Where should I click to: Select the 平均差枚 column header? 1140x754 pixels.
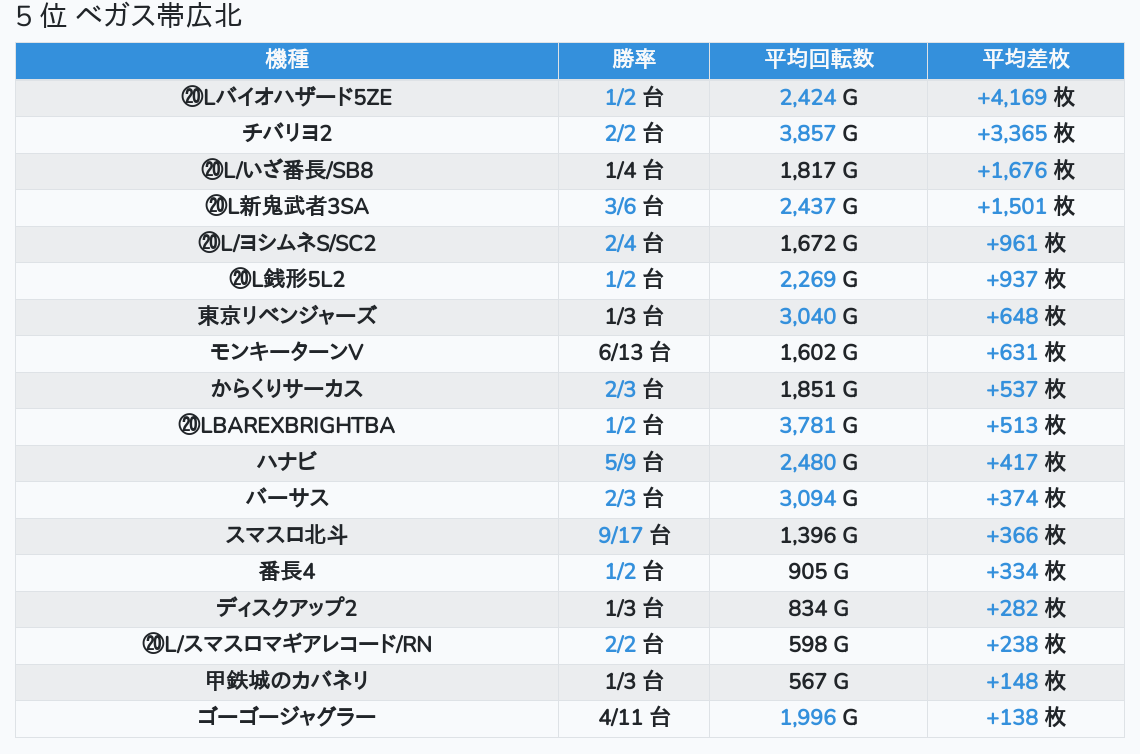coord(1025,60)
